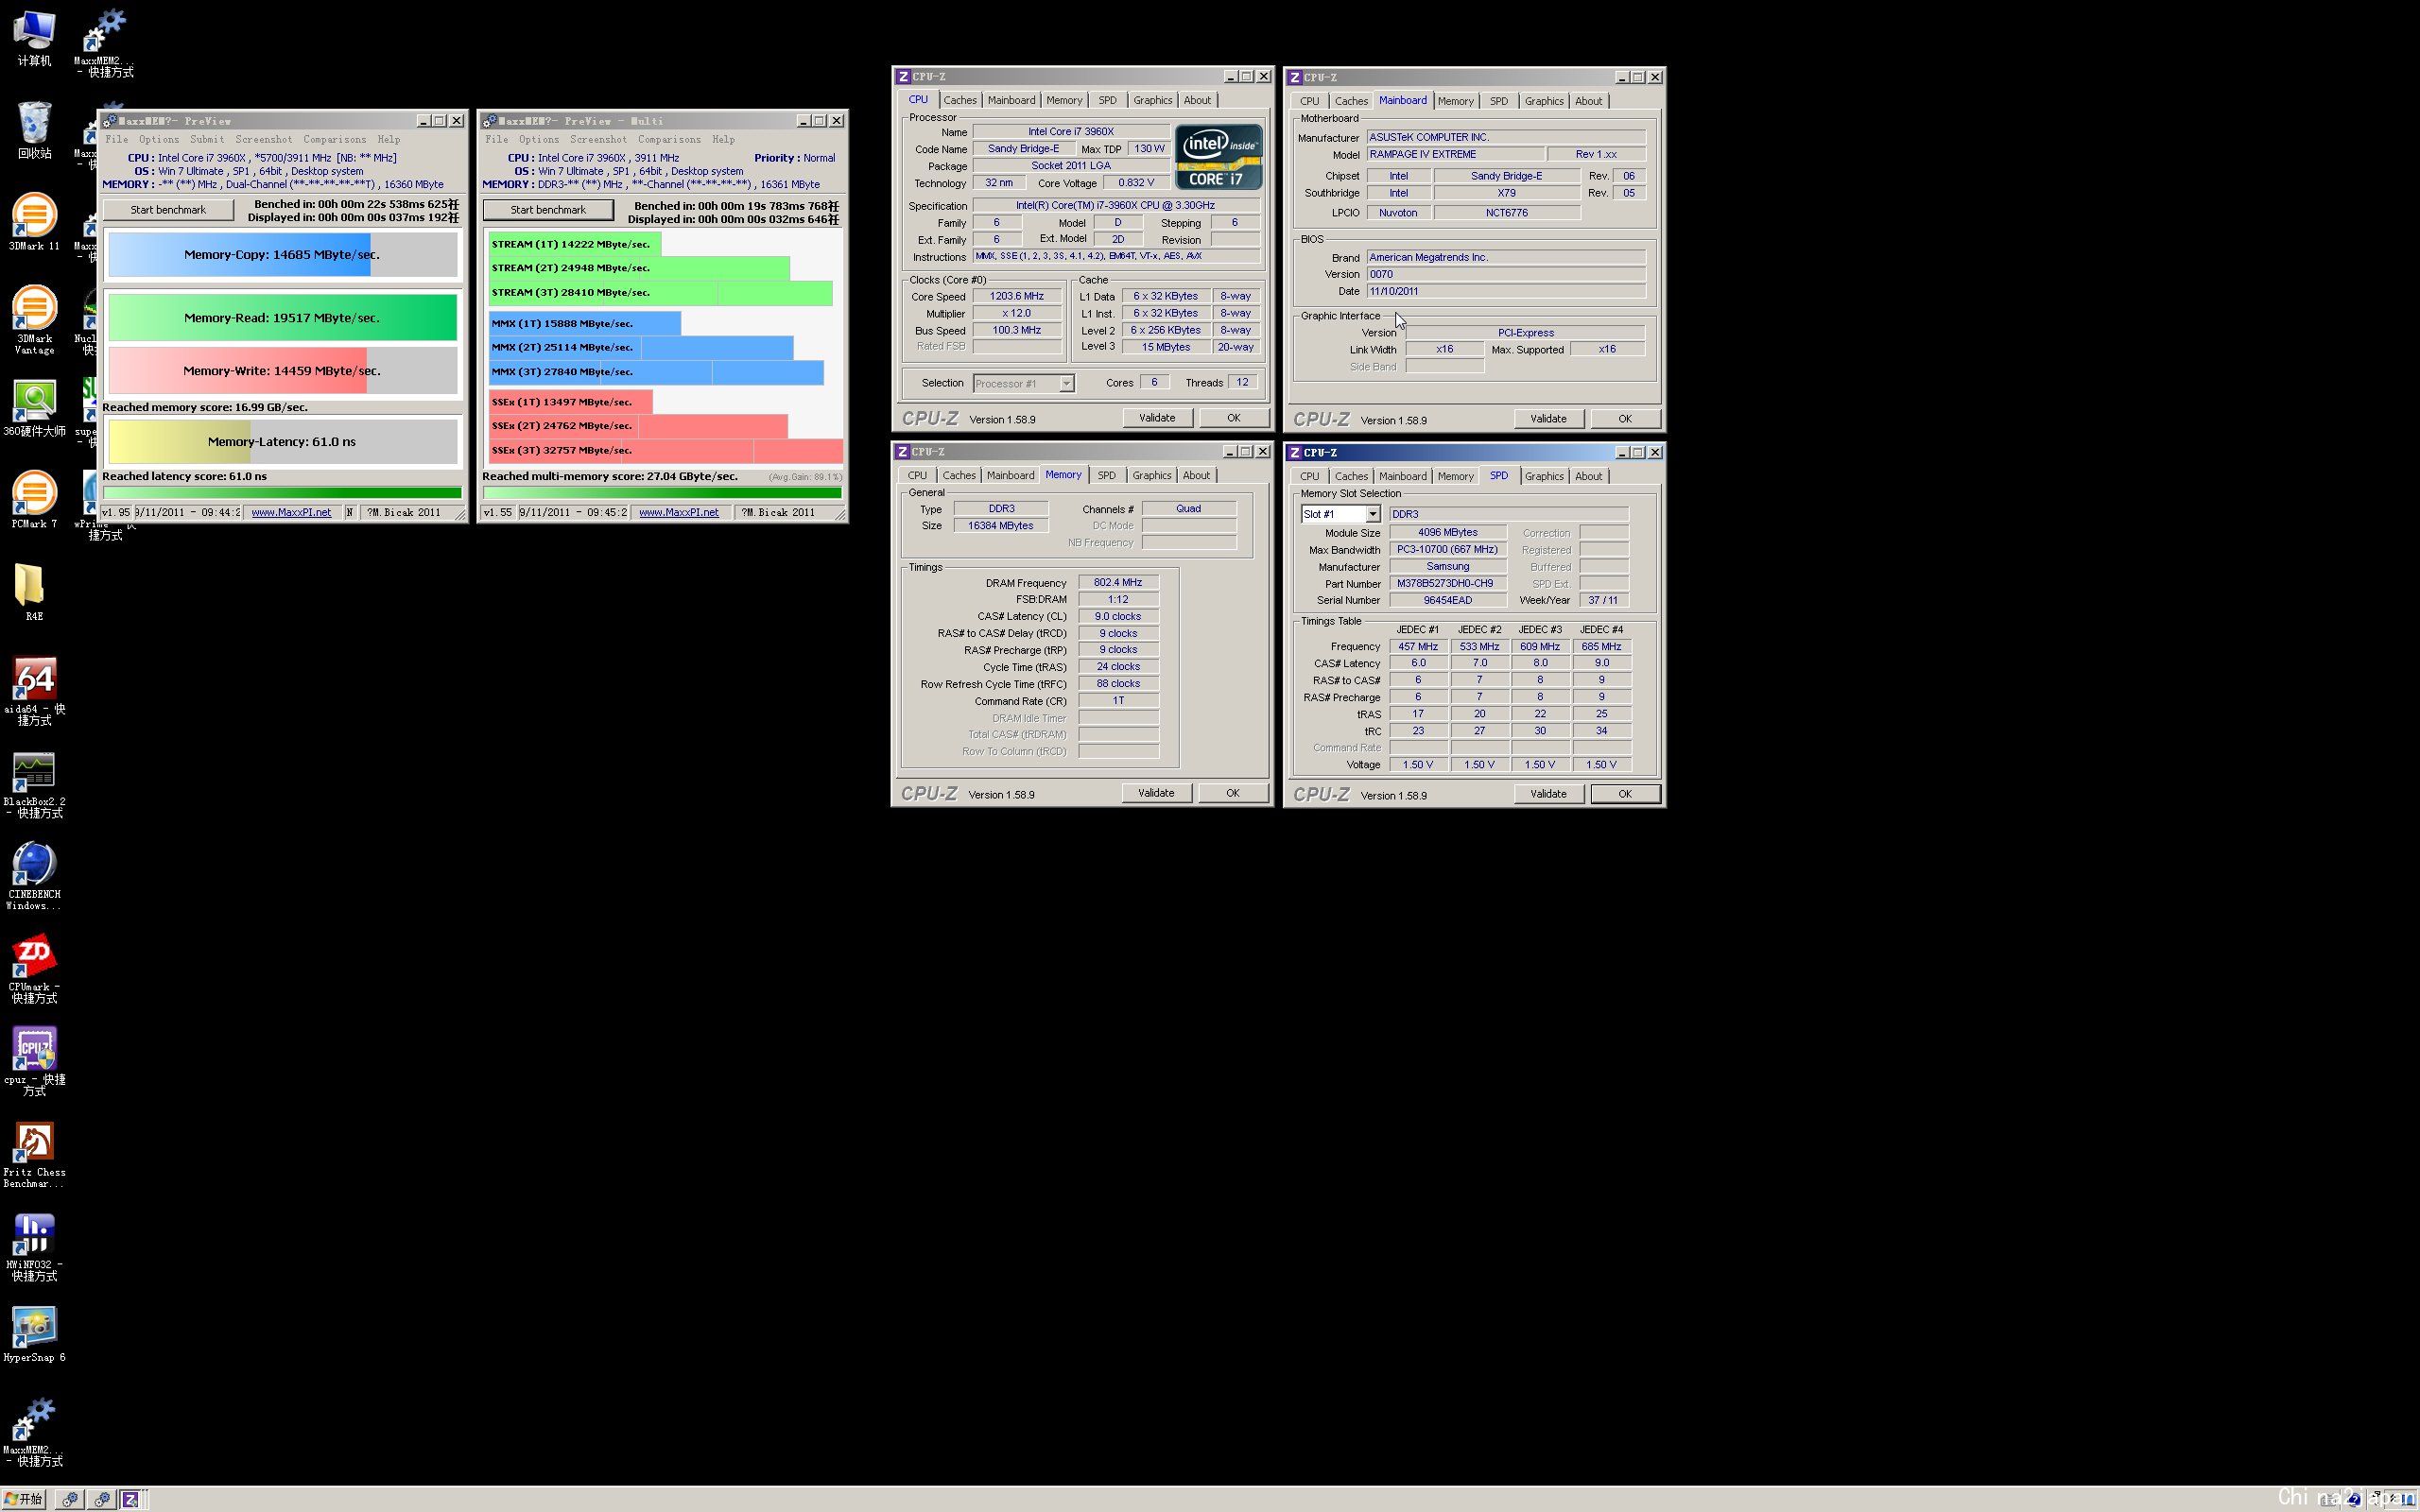The height and width of the screenshot is (1512, 2420).
Task: Click the STREAM (3T) 28410 MByte/sec bar
Action: [660, 293]
